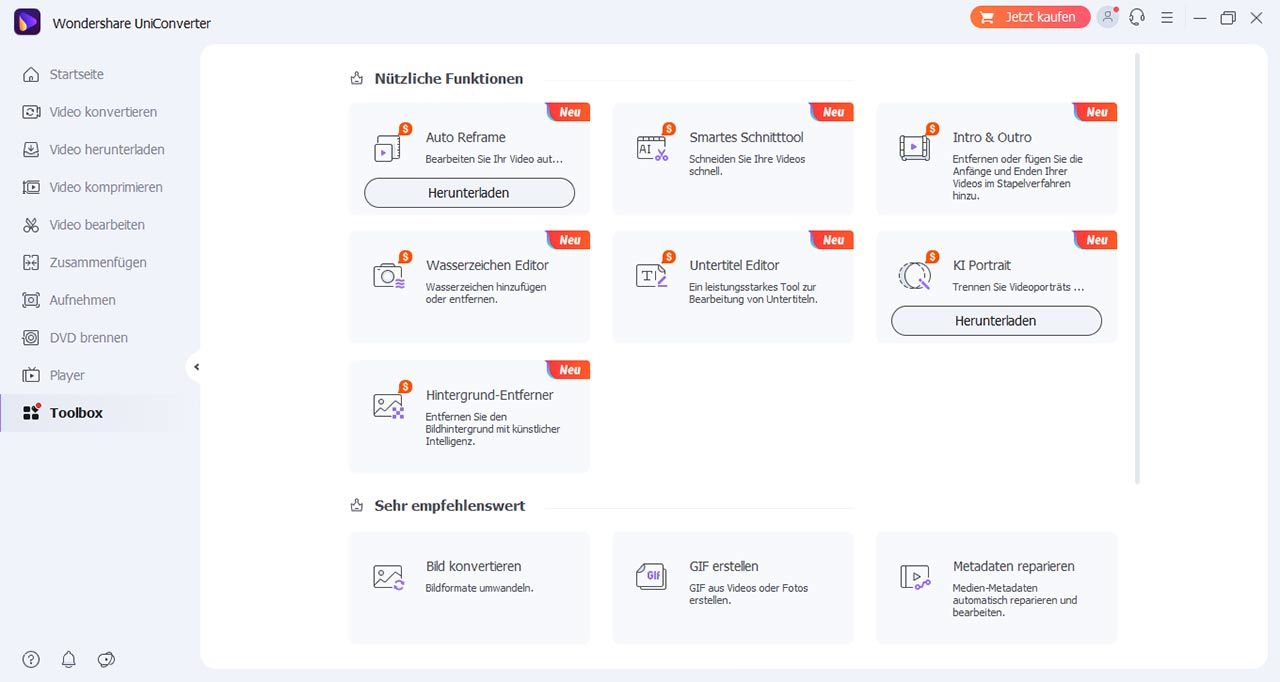
Task: Click the 'Wondershare UniConverter' title text
Action: pos(132,23)
